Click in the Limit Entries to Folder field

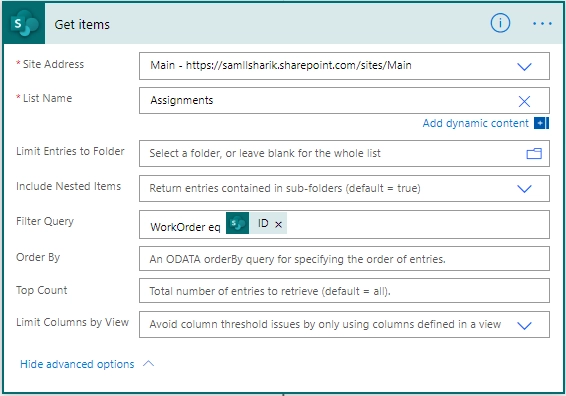[x=344, y=154]
